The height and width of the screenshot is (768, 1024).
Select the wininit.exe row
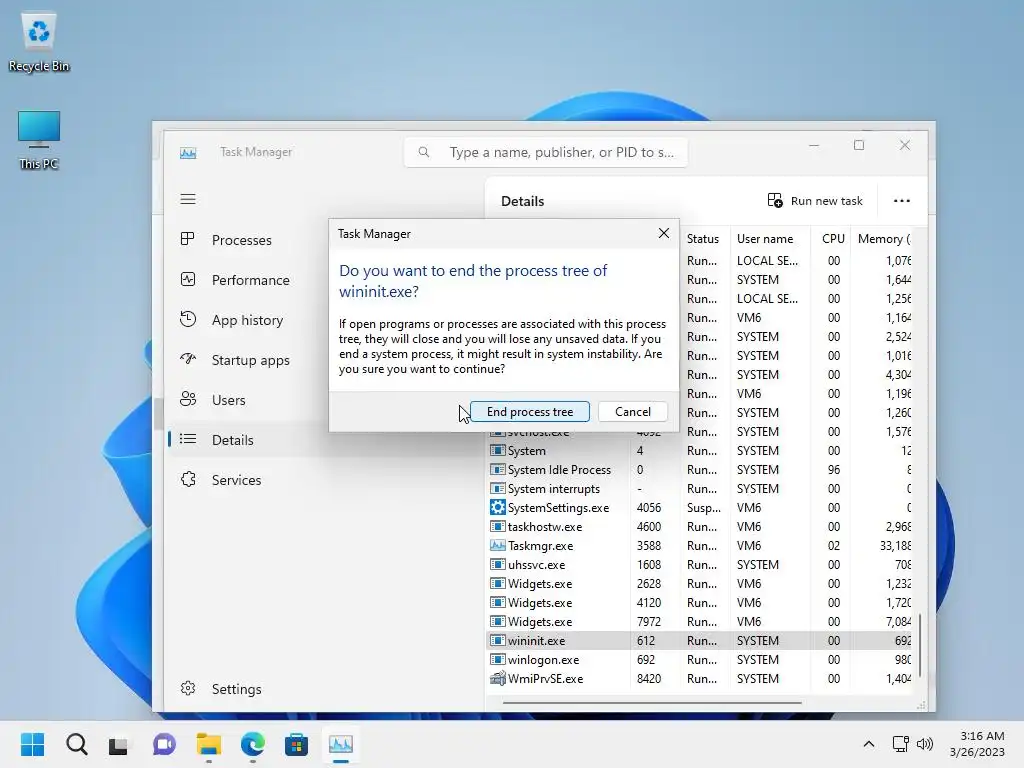click(x=700, y=641)
